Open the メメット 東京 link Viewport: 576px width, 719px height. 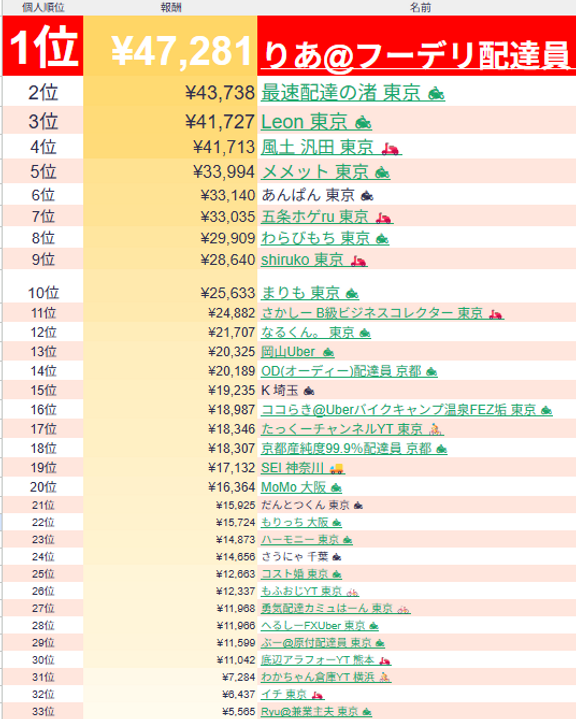pyautogui.click(x=326, y=172)
